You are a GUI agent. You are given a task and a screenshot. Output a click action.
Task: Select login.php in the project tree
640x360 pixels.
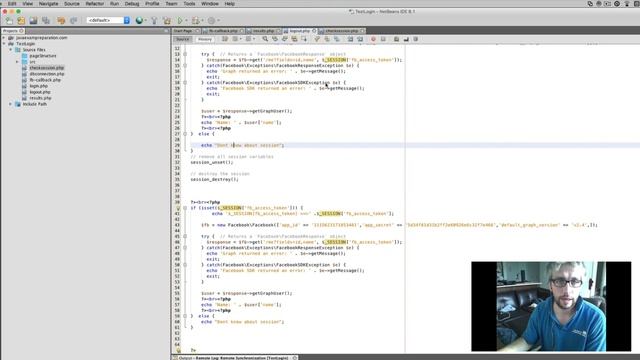38,86
